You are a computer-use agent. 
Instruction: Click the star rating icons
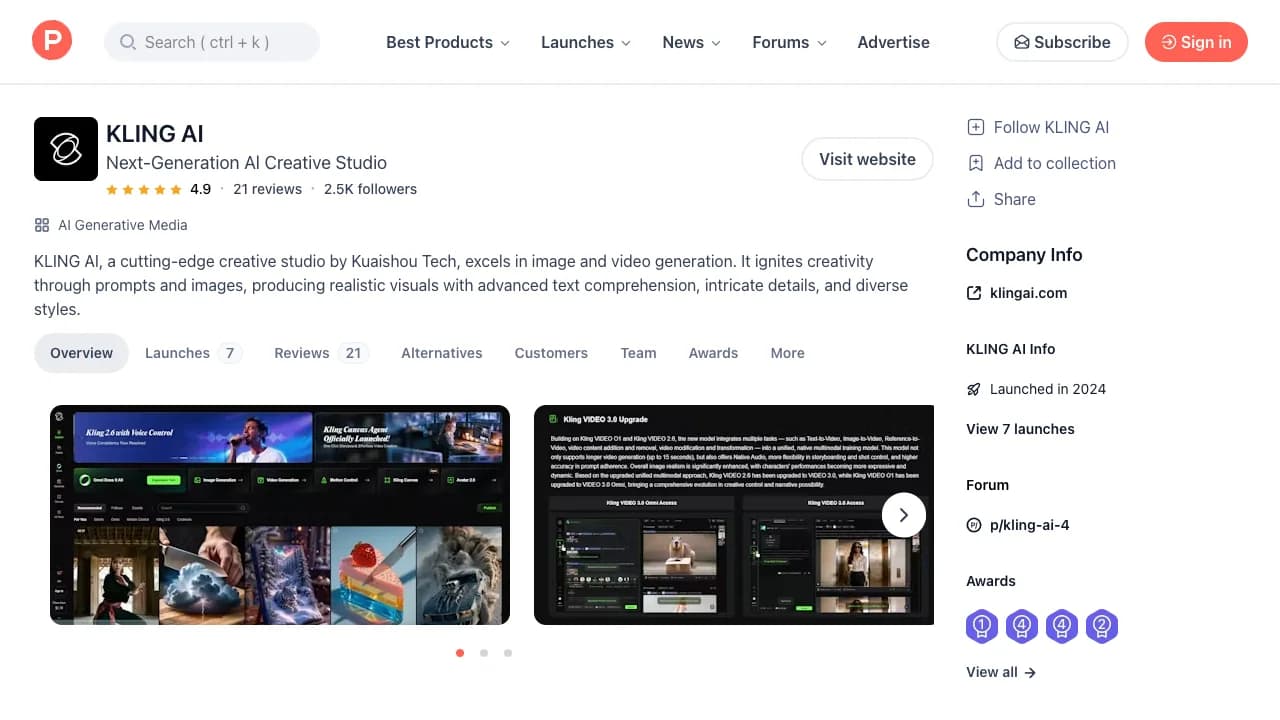point(144,189)
